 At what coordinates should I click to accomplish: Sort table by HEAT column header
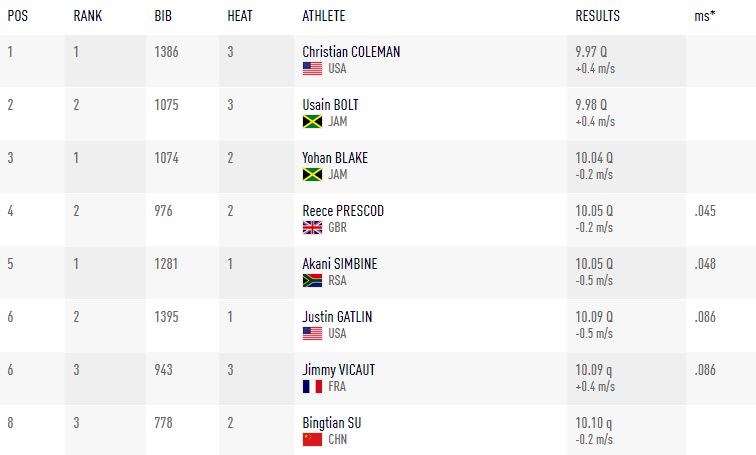(240, 16)
